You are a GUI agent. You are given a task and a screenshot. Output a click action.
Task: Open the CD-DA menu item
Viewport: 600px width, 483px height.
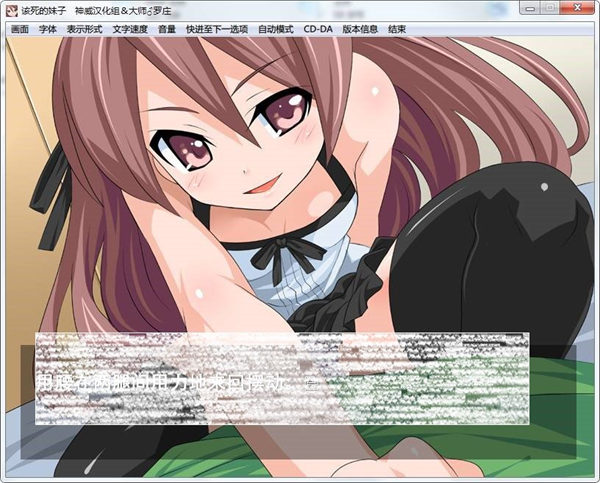coord(319,29)
